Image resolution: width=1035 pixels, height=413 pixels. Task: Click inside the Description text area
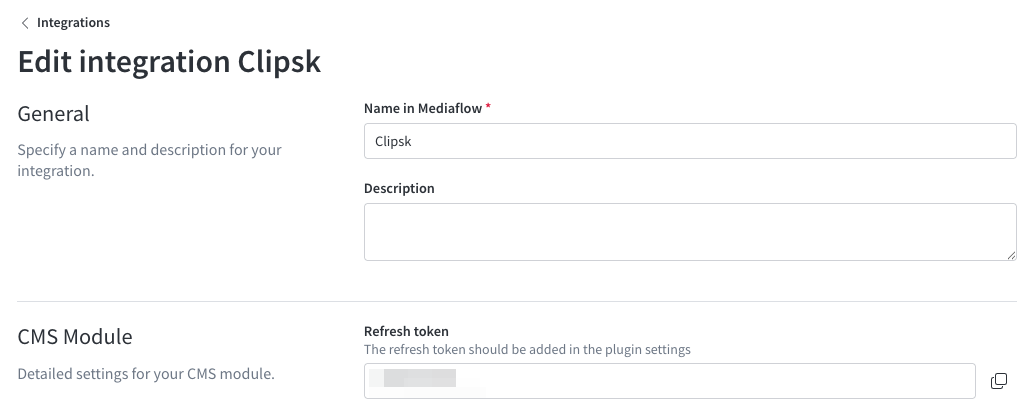click(690, 232)
